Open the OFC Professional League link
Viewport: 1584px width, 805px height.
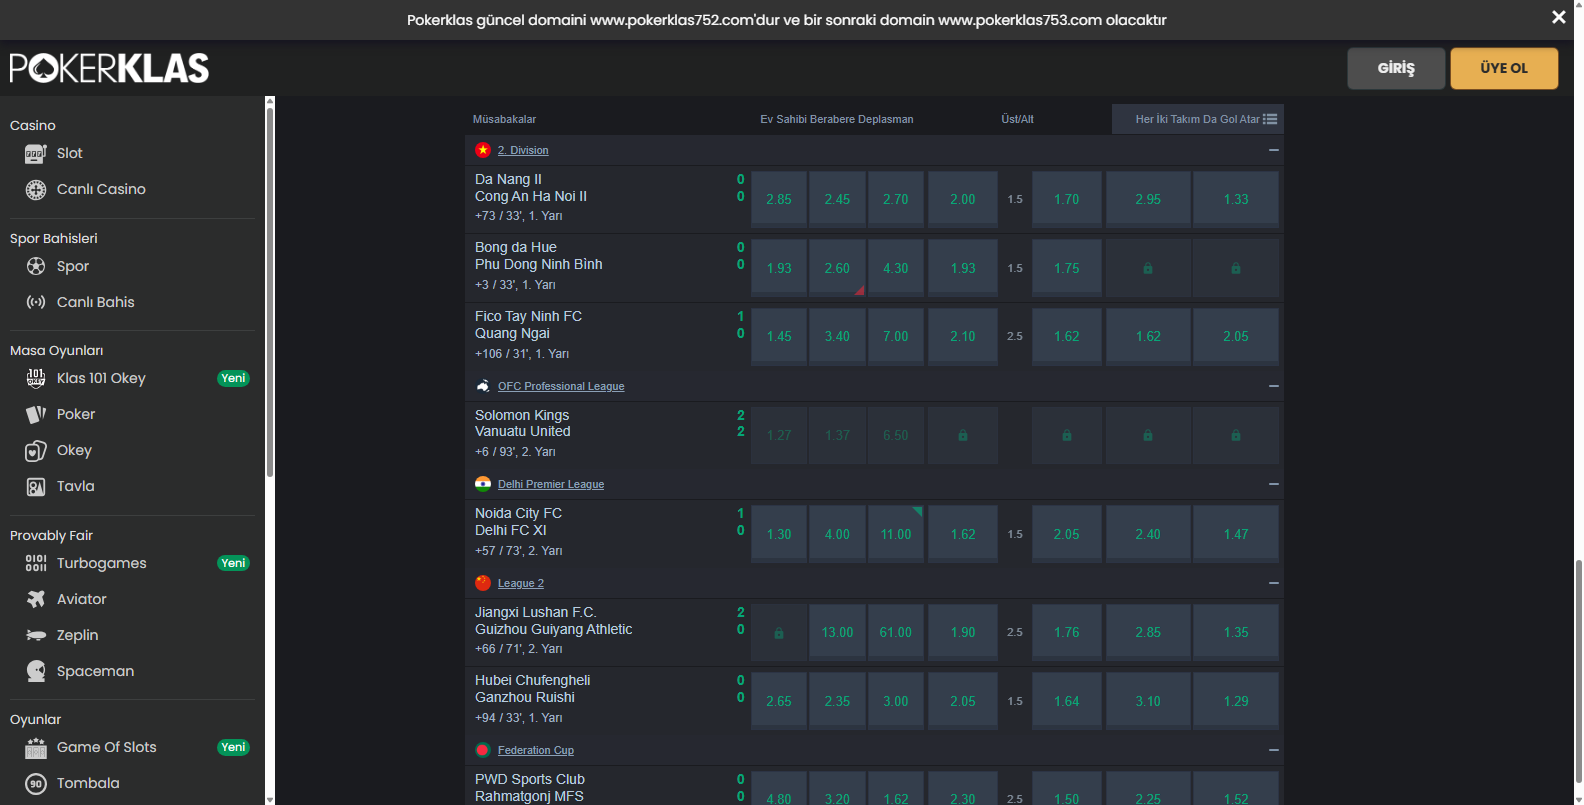[561, 386]
